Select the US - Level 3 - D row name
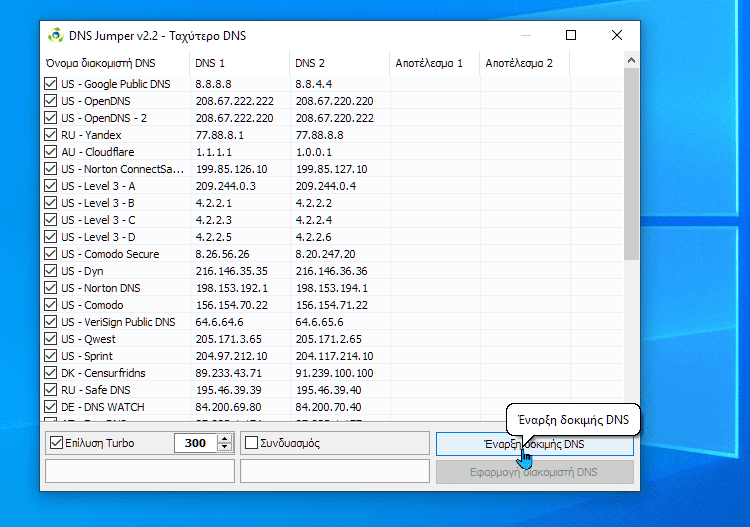 click(98, 237)
